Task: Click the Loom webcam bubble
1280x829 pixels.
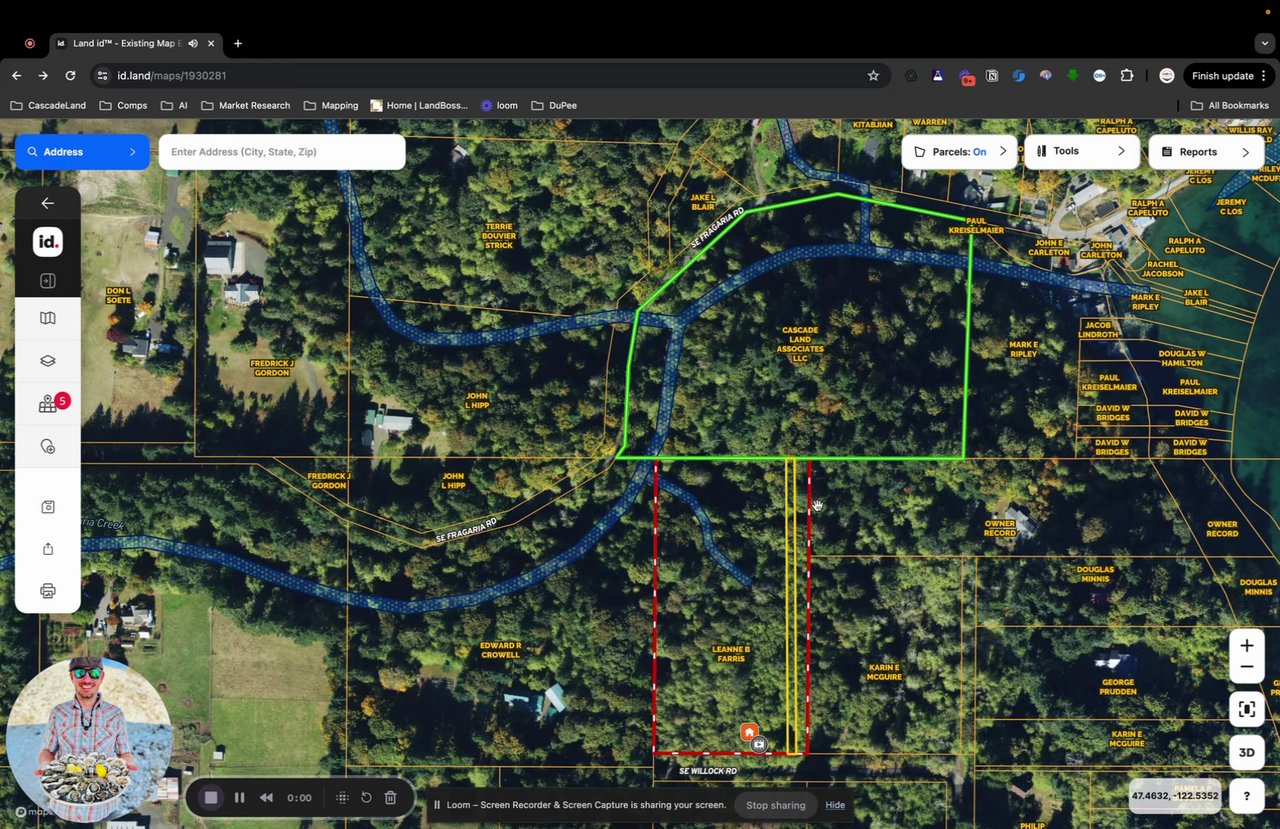Action: pos(87,738)
